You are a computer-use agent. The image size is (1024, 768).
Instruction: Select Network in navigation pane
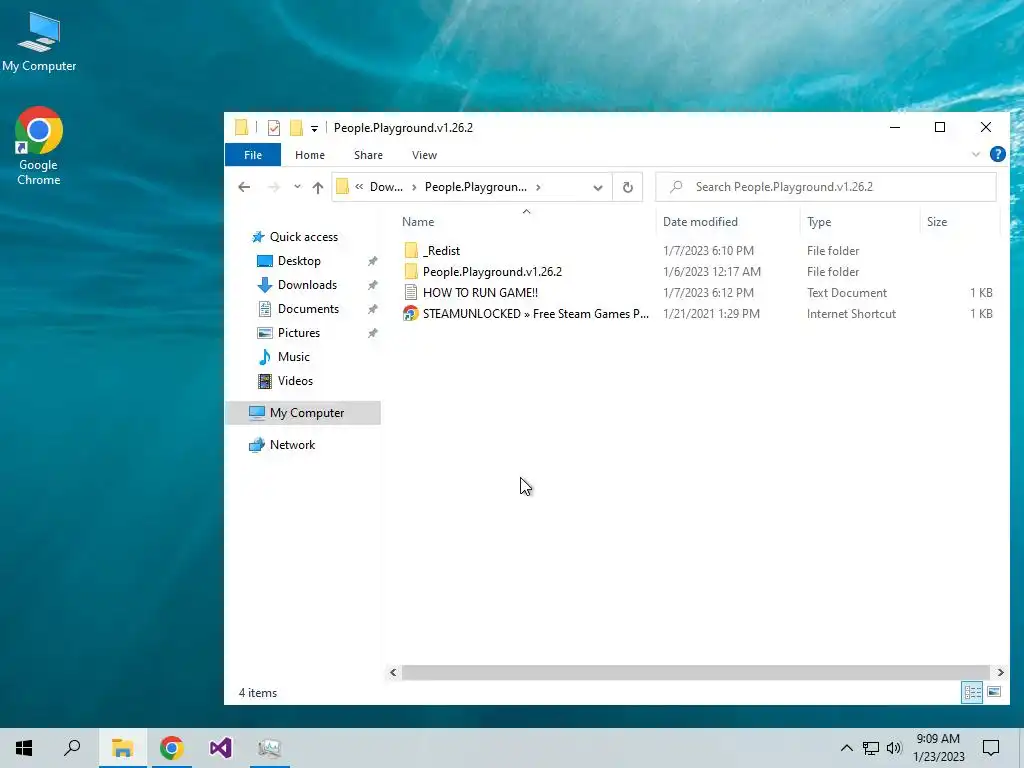click(x=292, y=445)
